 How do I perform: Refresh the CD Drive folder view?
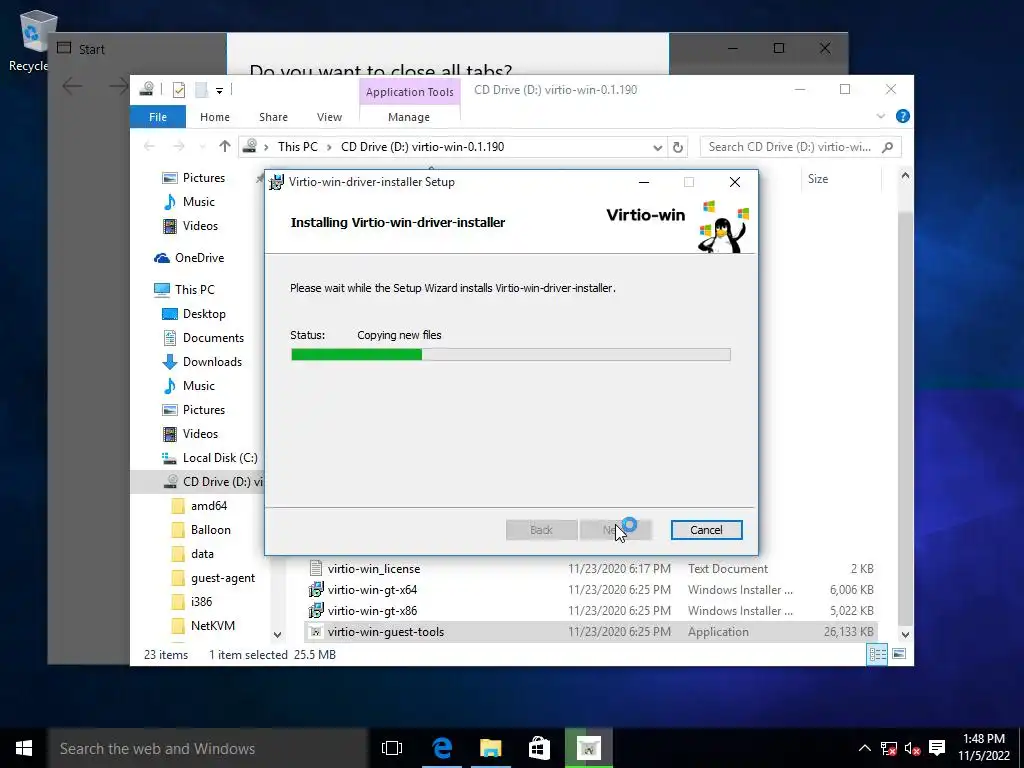click(678, 147)
